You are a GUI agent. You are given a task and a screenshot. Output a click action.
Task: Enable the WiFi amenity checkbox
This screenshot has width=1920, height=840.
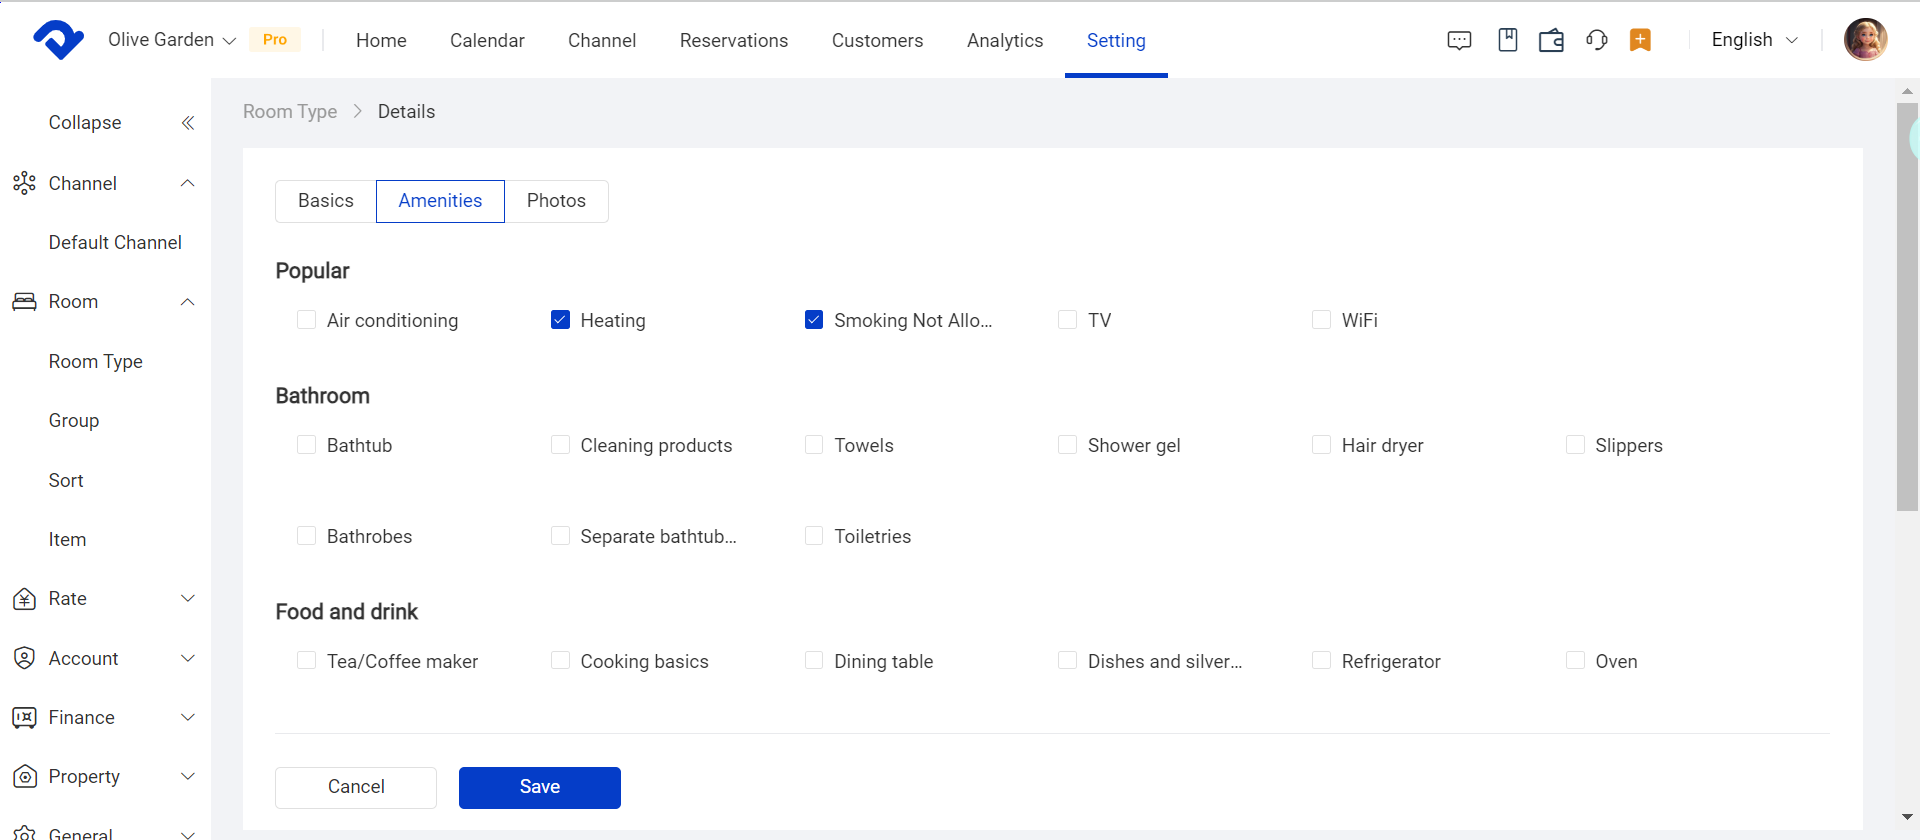coord(1321,320)
